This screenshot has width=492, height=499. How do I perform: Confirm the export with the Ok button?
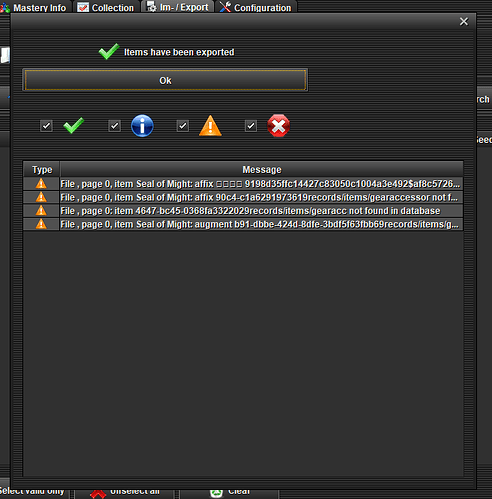(165, 80)
